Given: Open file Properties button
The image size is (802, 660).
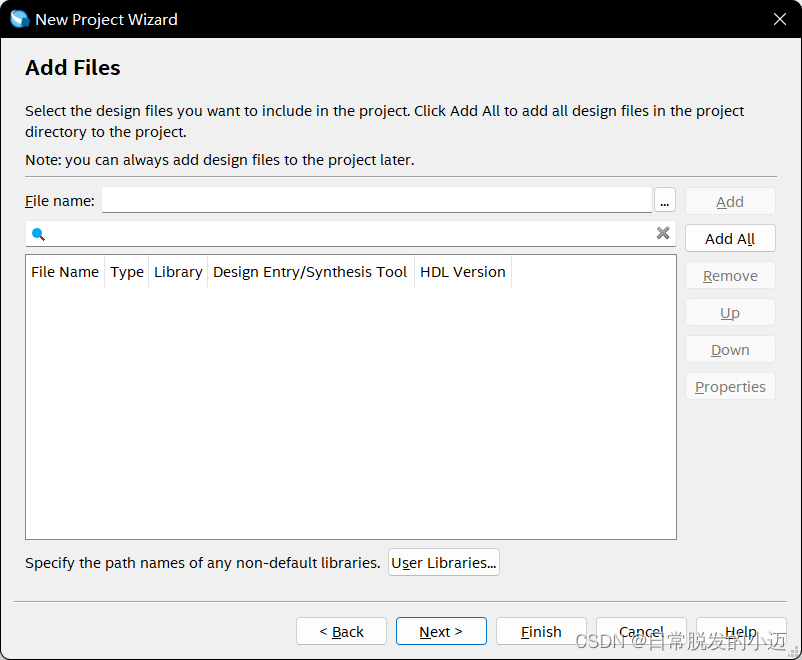Looking at the screenshot, I should 730,387.
